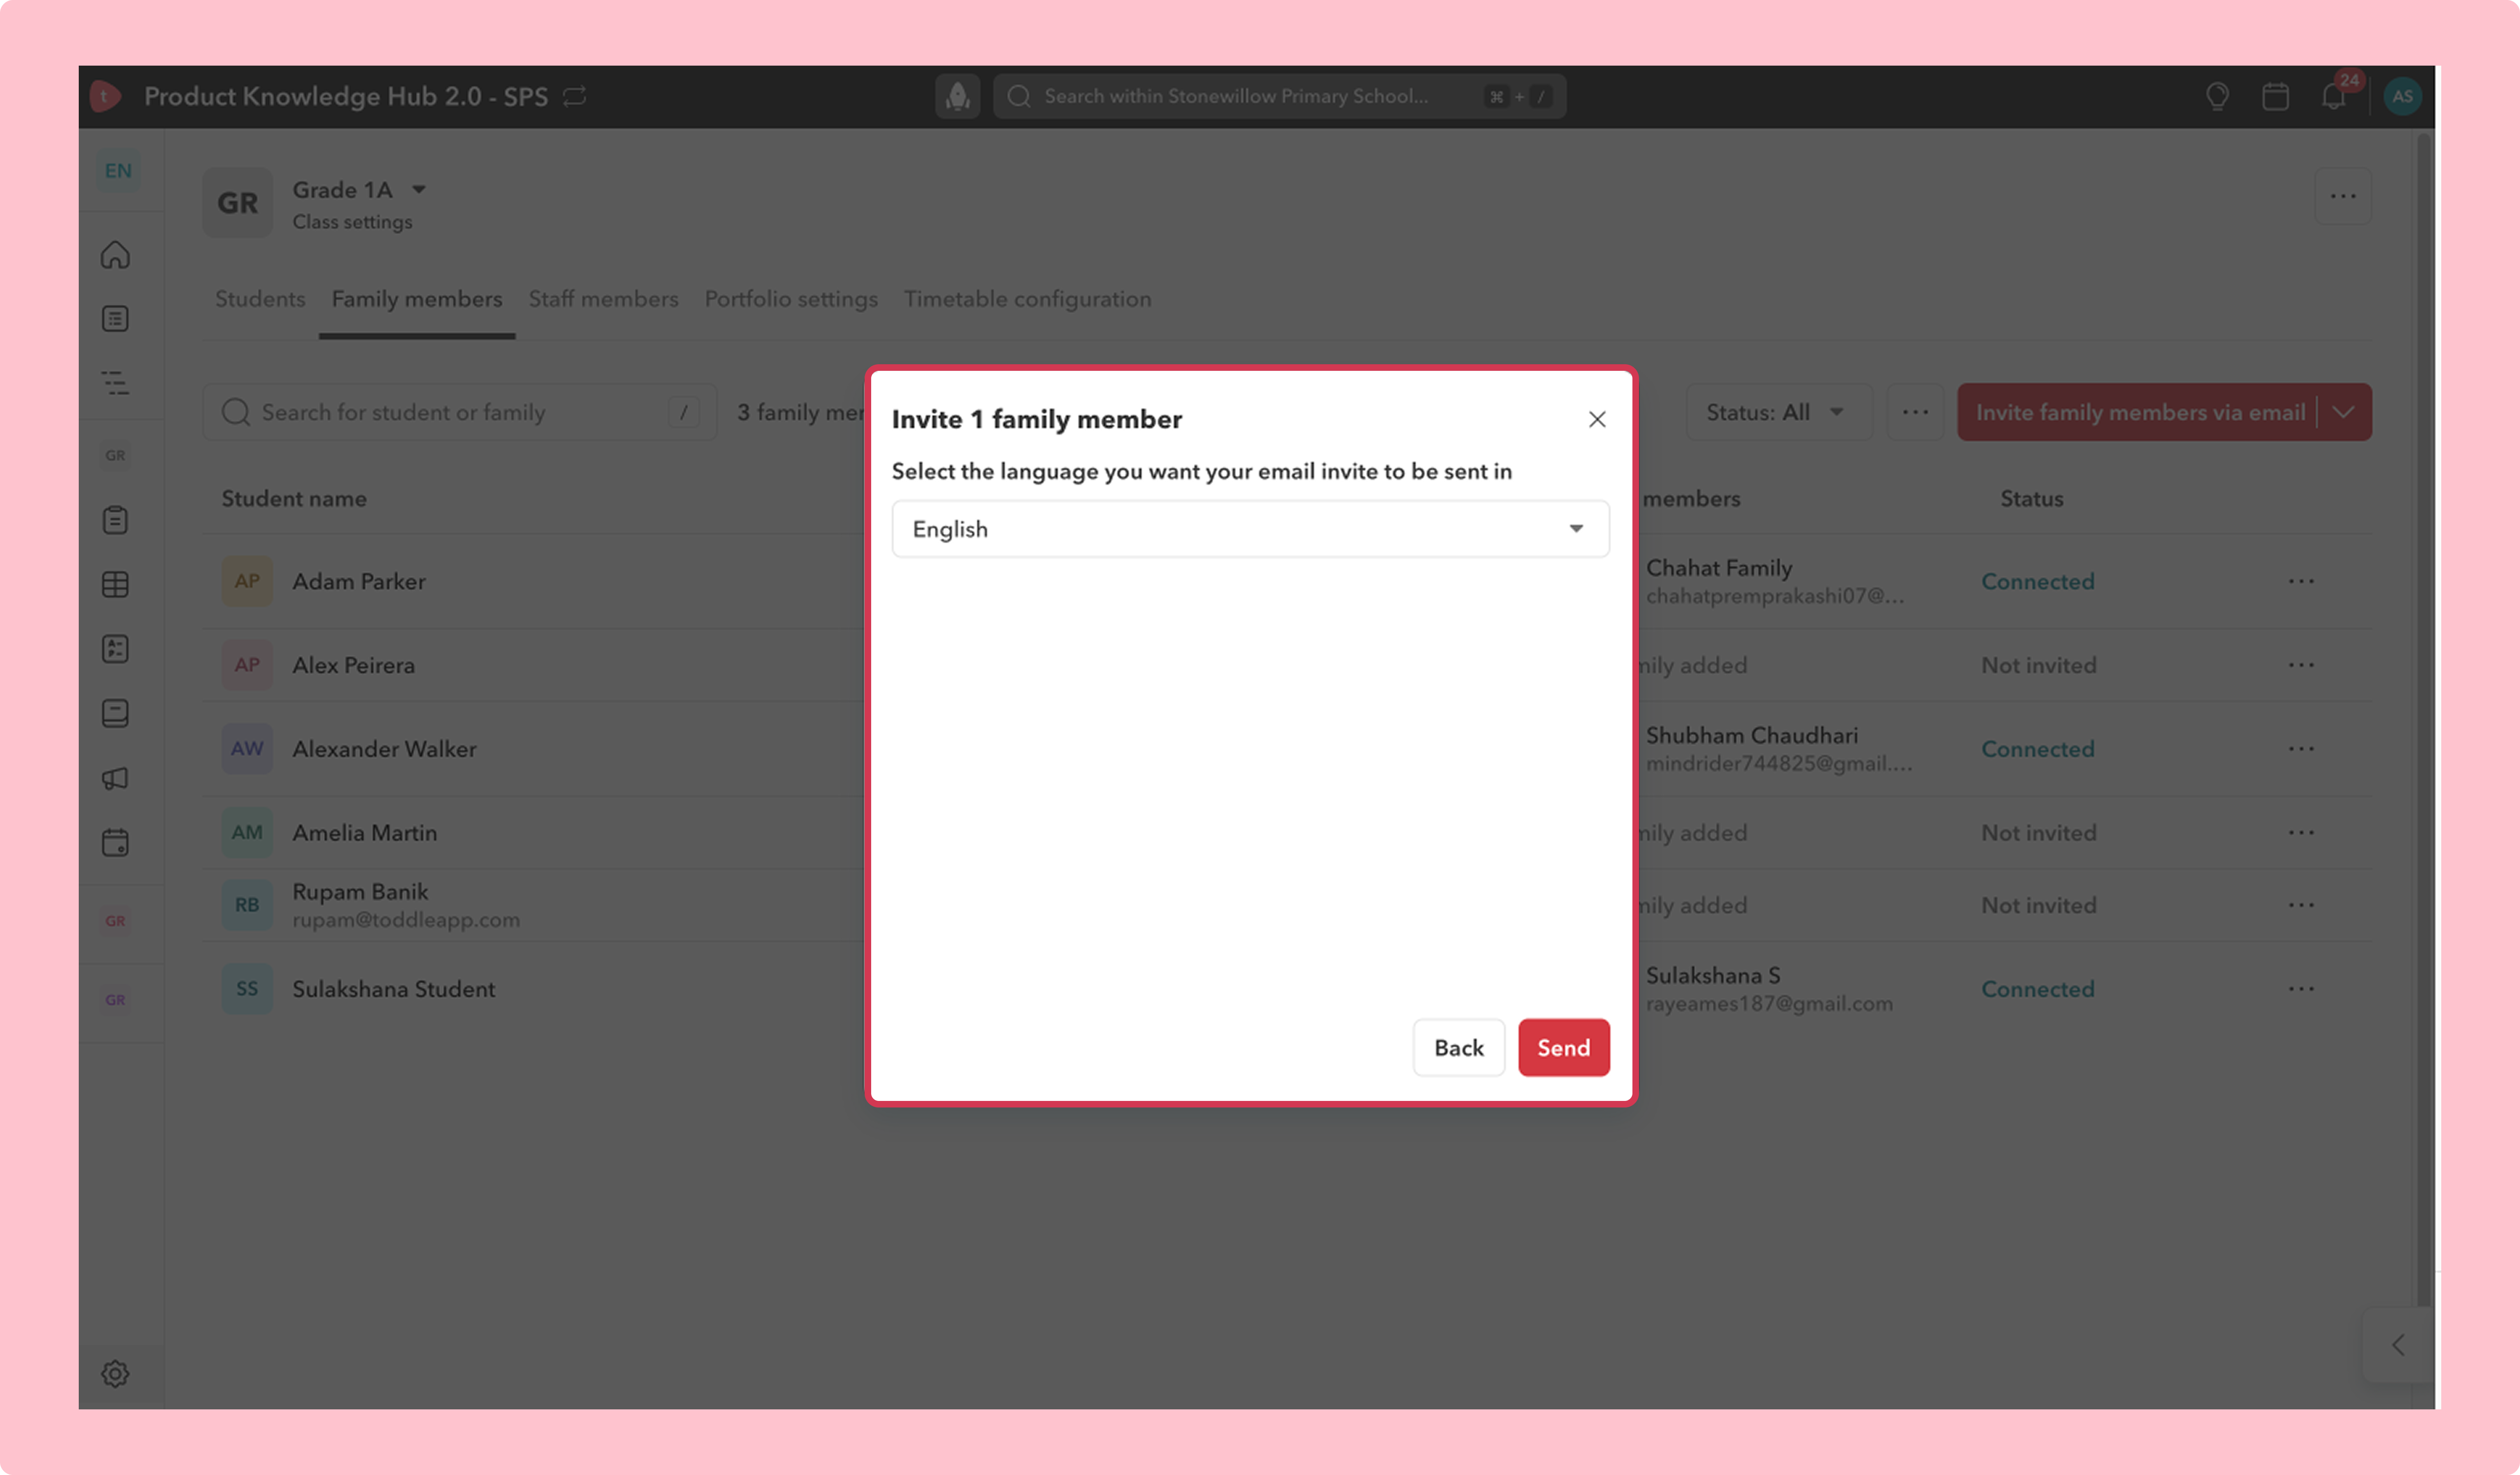
Task: Open the AS profile avatar
Action: [2402, 96]
